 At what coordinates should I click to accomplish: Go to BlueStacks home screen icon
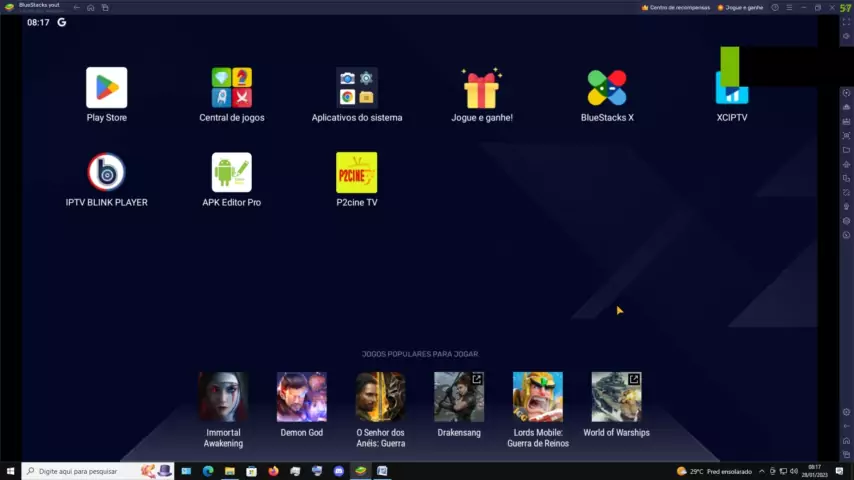click(90, 7)
